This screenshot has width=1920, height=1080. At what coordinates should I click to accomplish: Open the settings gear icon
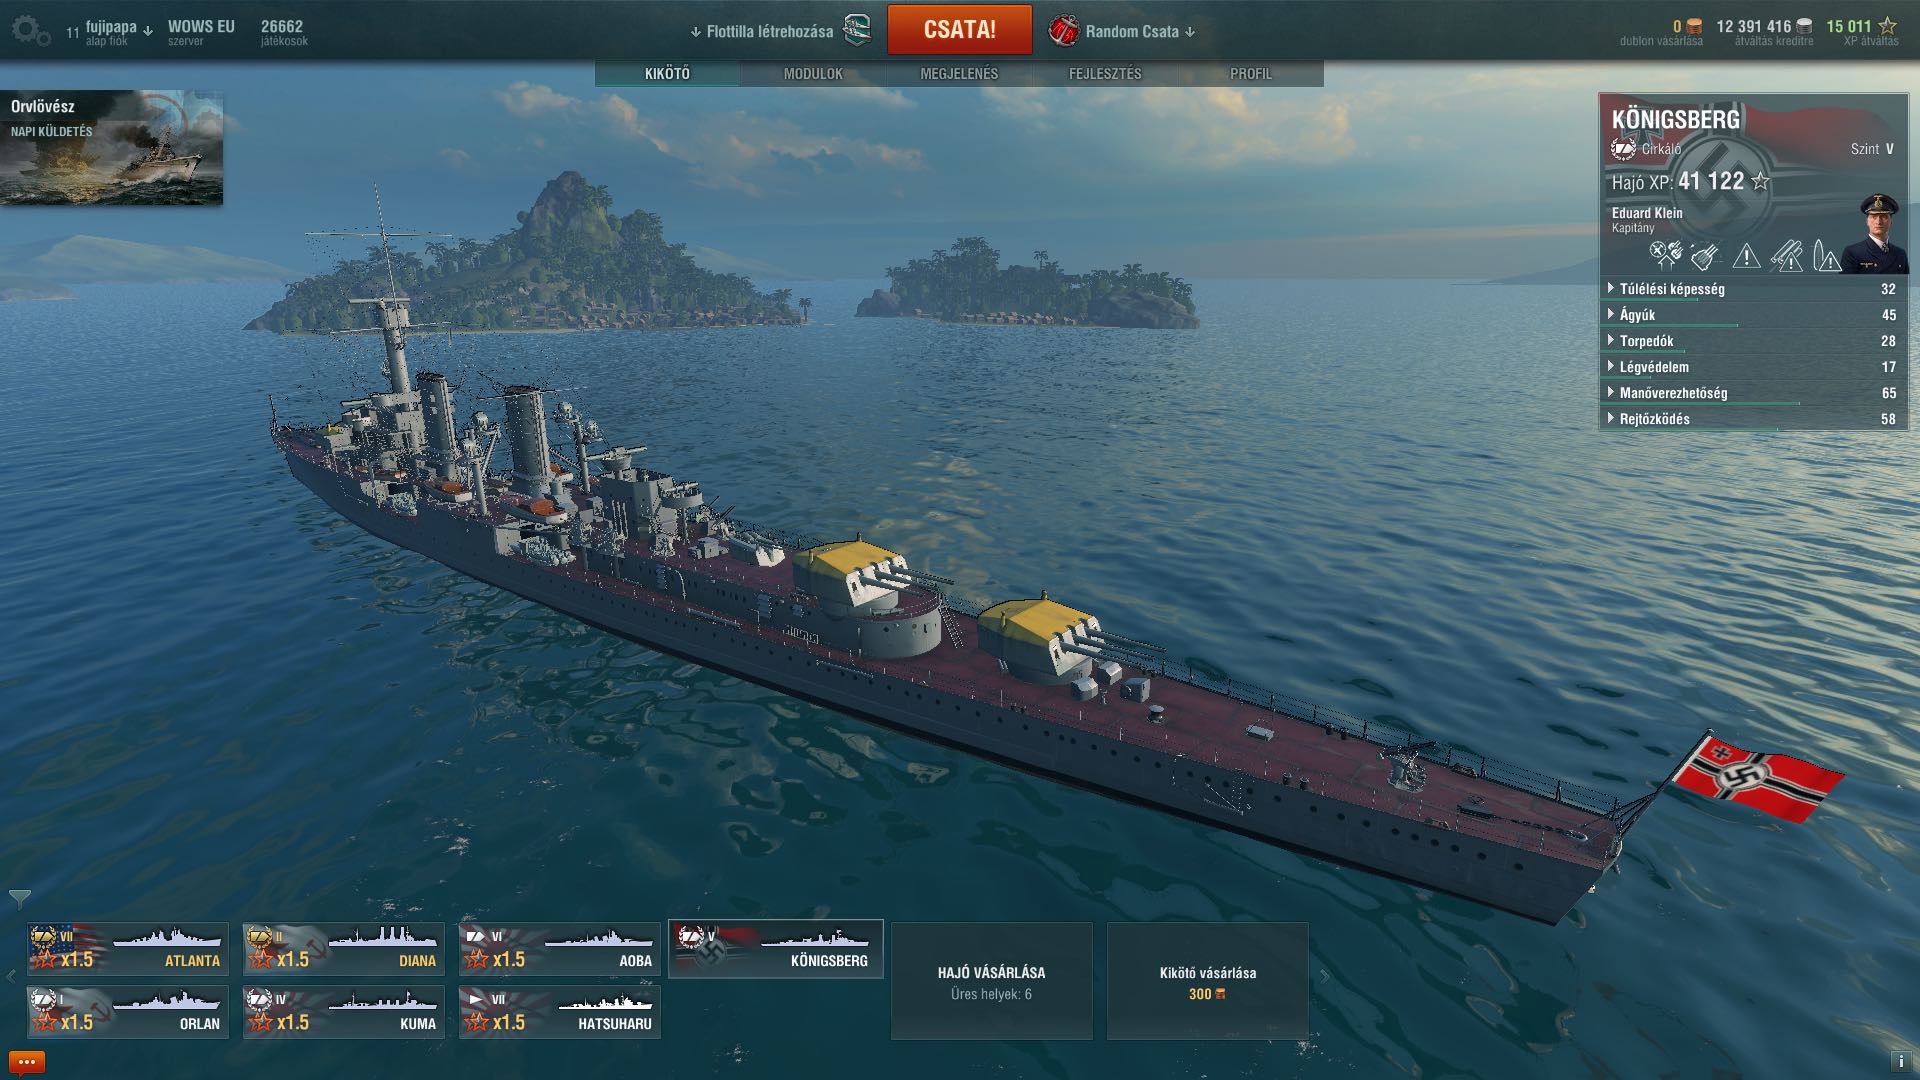tap(30, 31)
